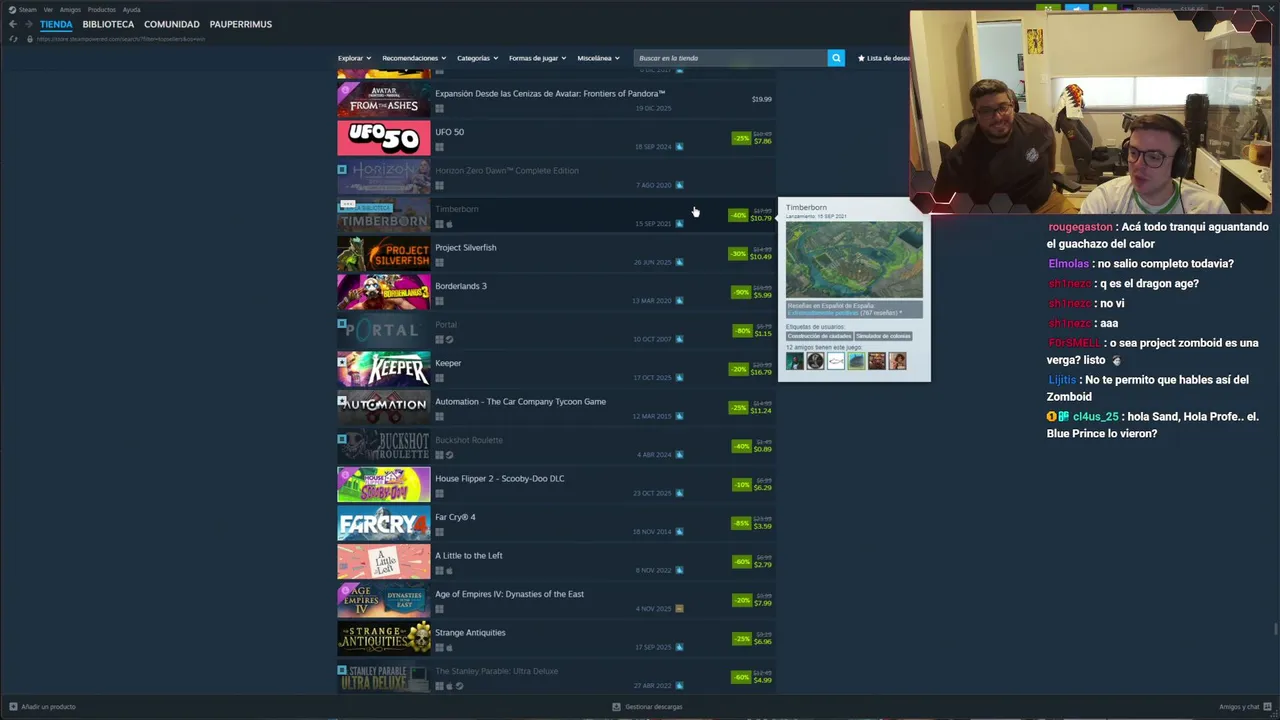Open the Categorías dropdown
Image resolution: width=1280 pixels, height=720 pixels.
[x=477, y=58]
